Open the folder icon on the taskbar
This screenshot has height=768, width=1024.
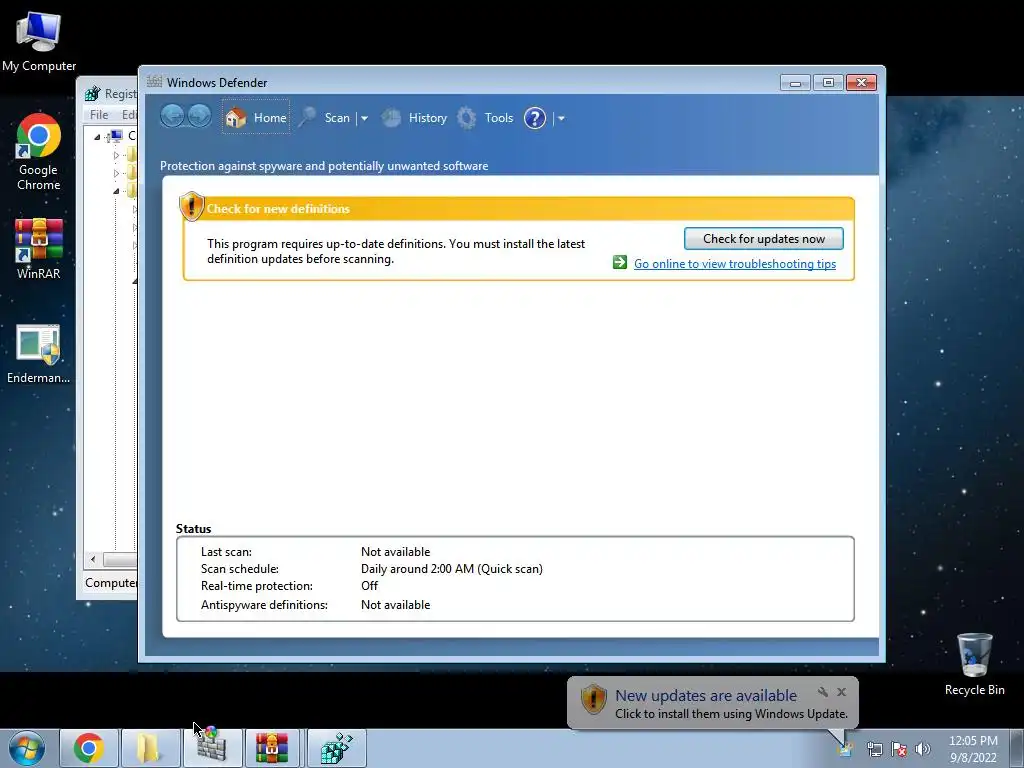click(x=150, y=748)
